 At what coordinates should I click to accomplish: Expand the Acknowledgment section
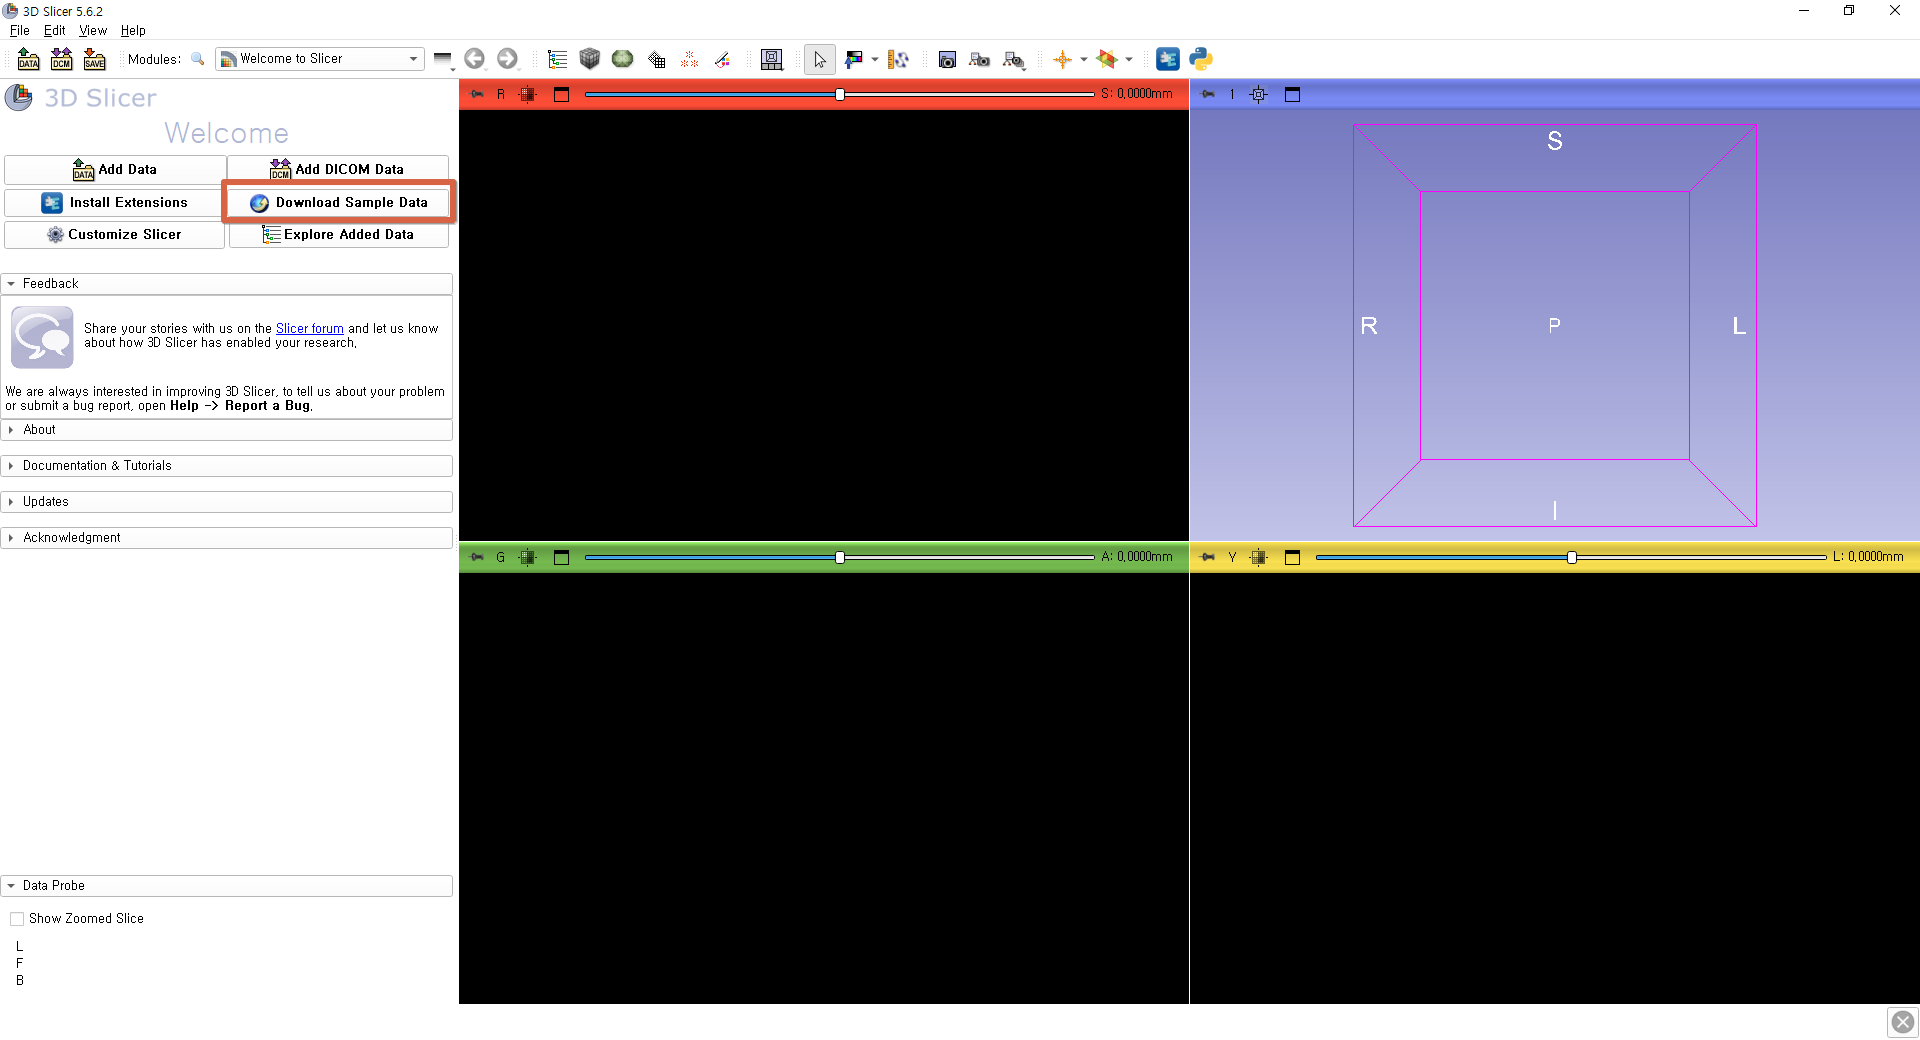(227, 538)
